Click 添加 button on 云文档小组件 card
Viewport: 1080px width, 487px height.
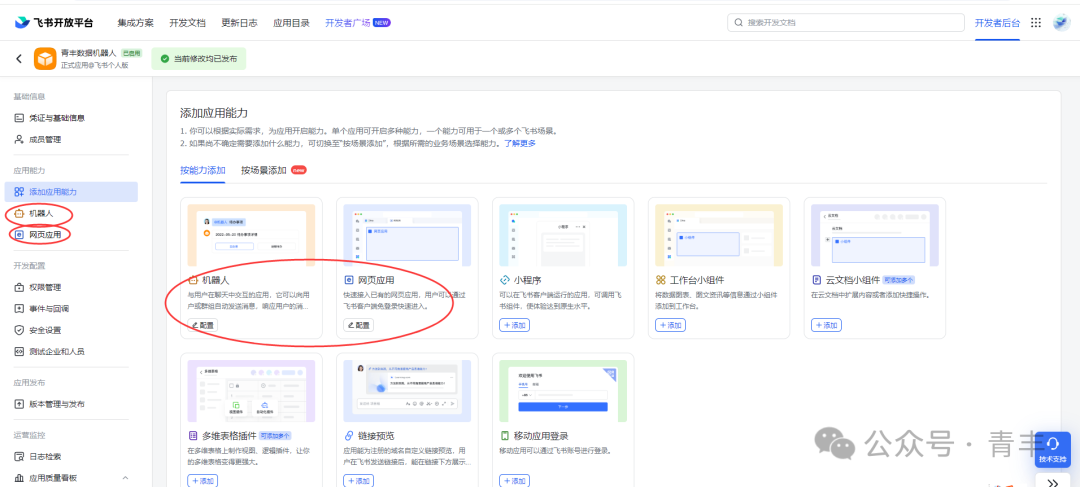coord(827,324)
